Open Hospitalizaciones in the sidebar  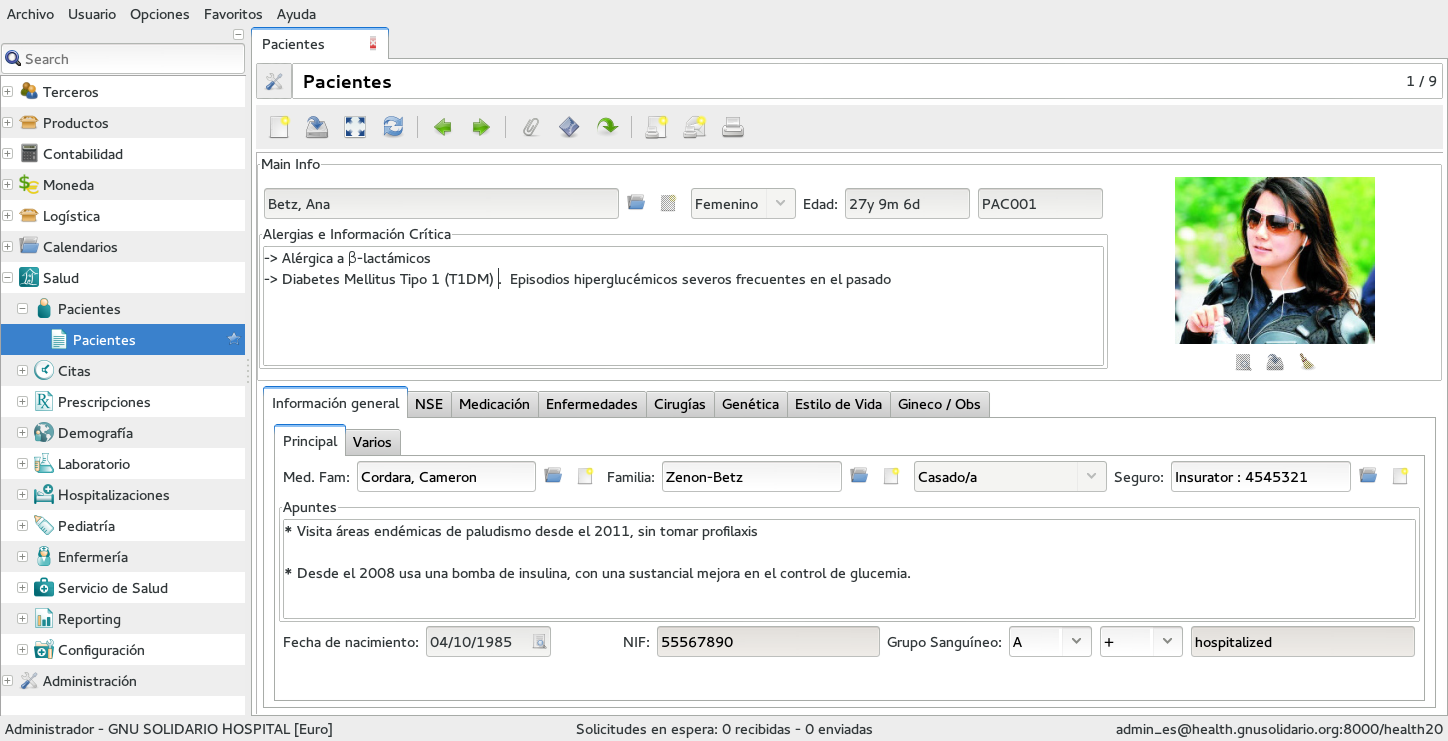(113, 495)
